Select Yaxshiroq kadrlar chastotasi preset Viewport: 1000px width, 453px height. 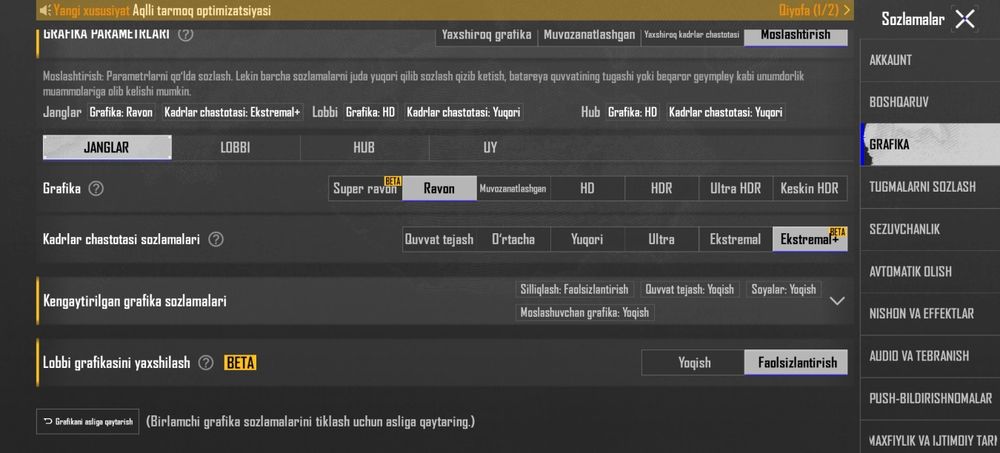(692, 35)
